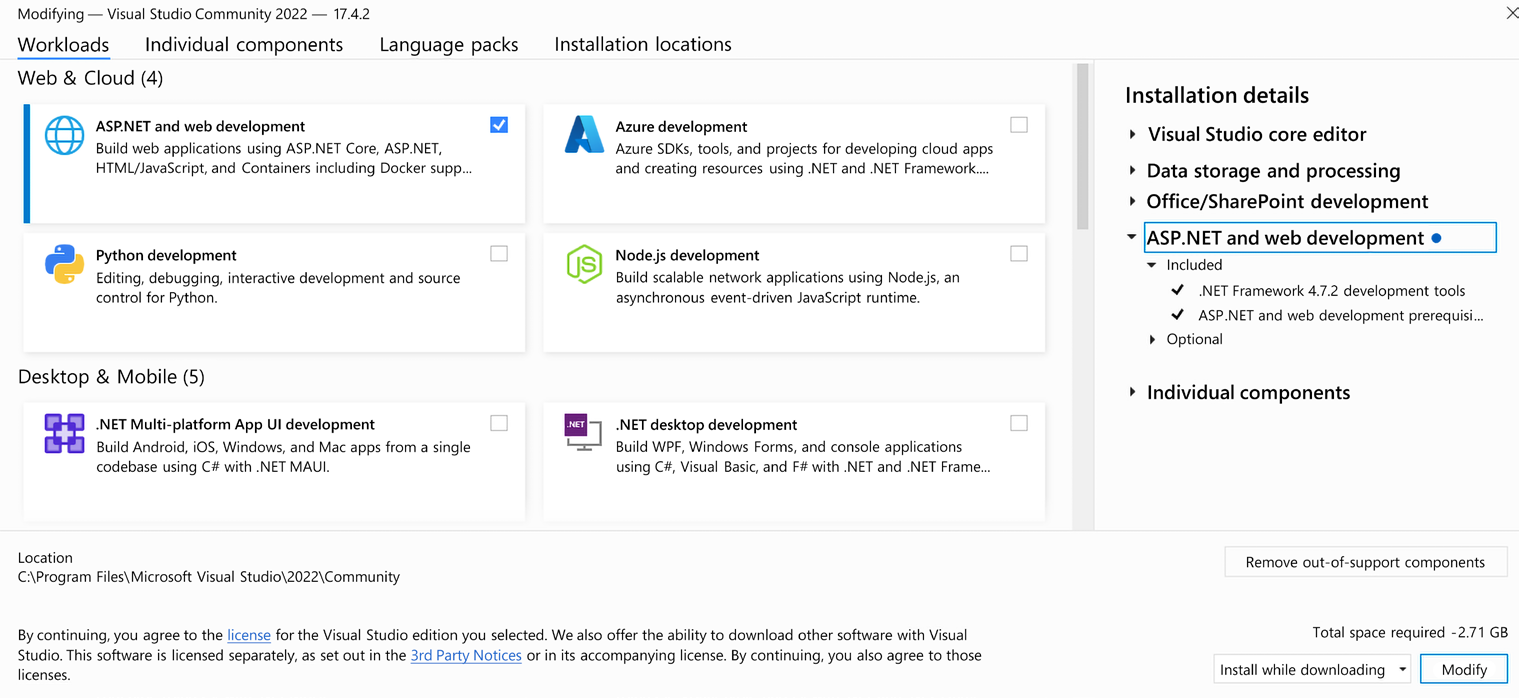
Task: Click the Web & Cloud (4) heading
Action: point(90,78)
